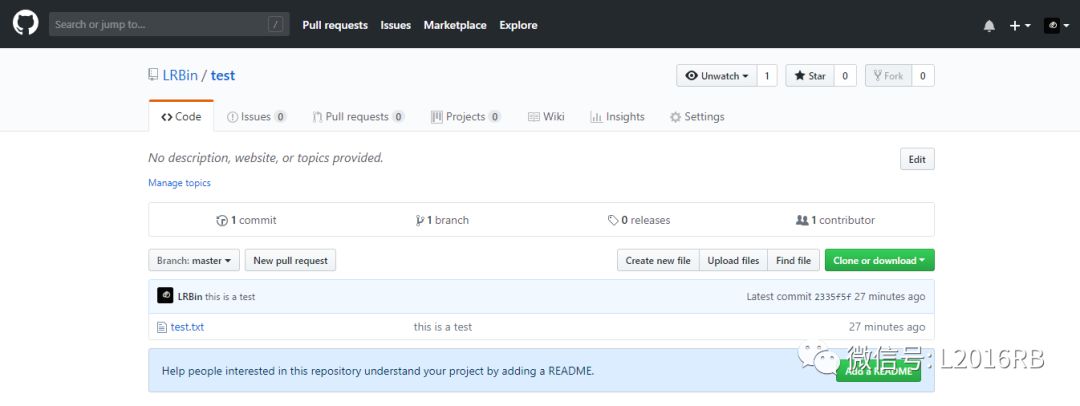Expand the Clone or download menu
Viewport: 1080px width, 406px height.
[879, 260]
